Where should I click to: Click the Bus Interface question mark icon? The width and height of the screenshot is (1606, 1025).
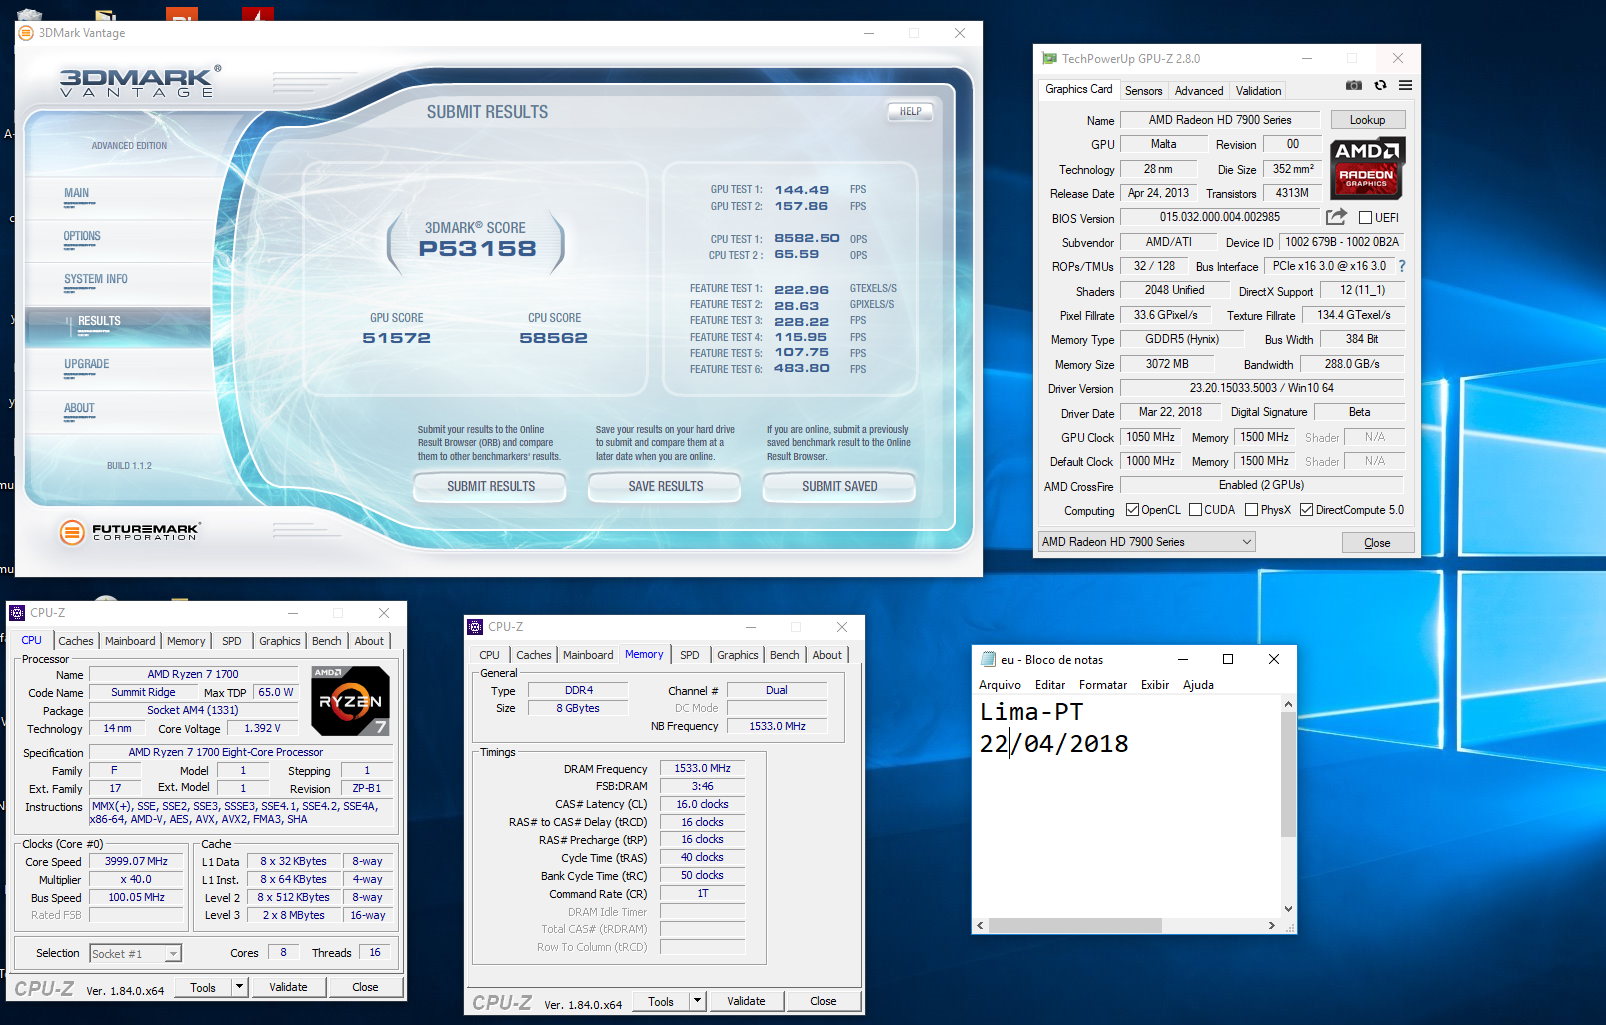[x=1401, y=266]
